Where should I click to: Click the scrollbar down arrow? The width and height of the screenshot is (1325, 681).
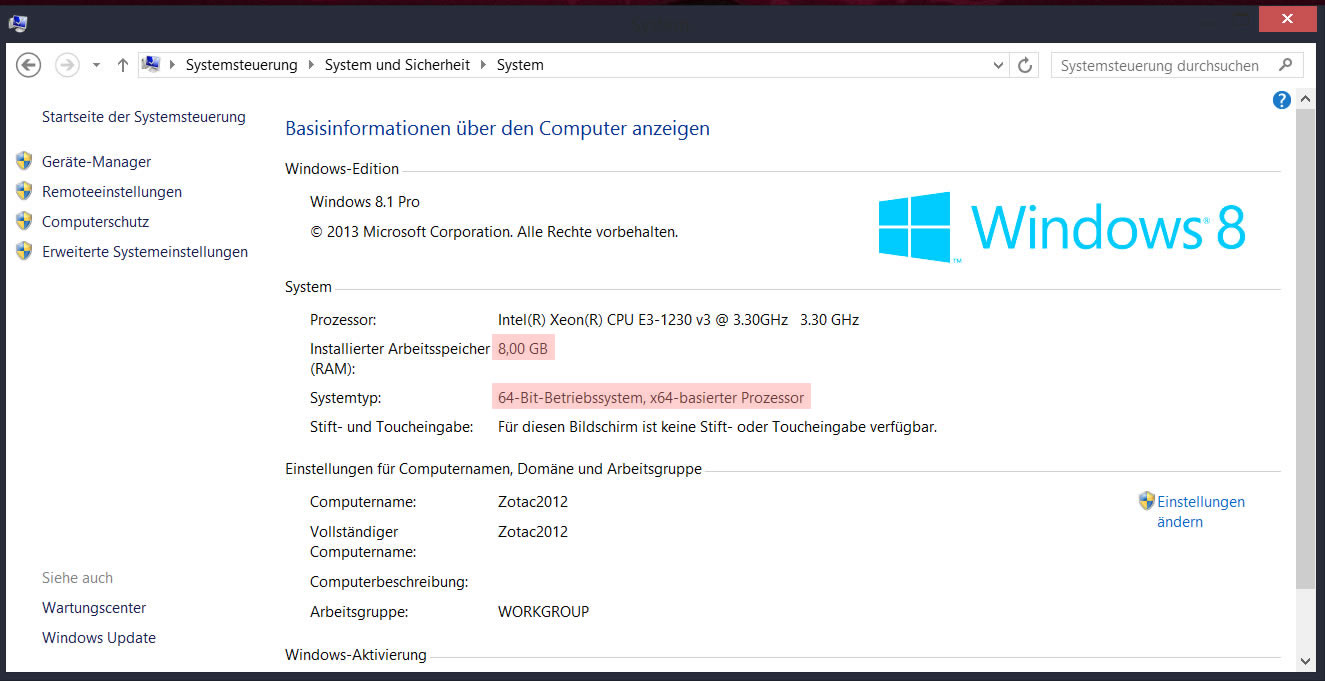coord(1305,661)
